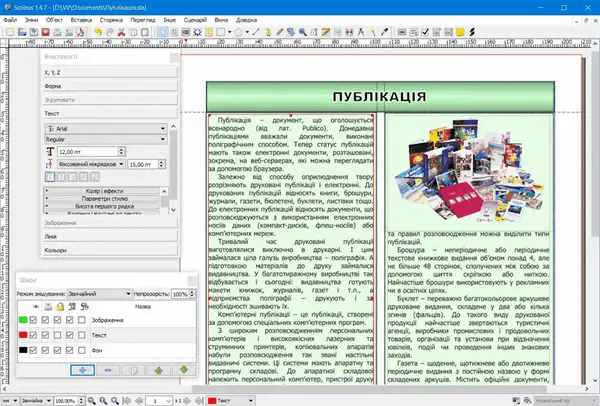Screen dimensions: 600x406
Task: Switch to the Форма properties tab
Action: click(110, 86)
